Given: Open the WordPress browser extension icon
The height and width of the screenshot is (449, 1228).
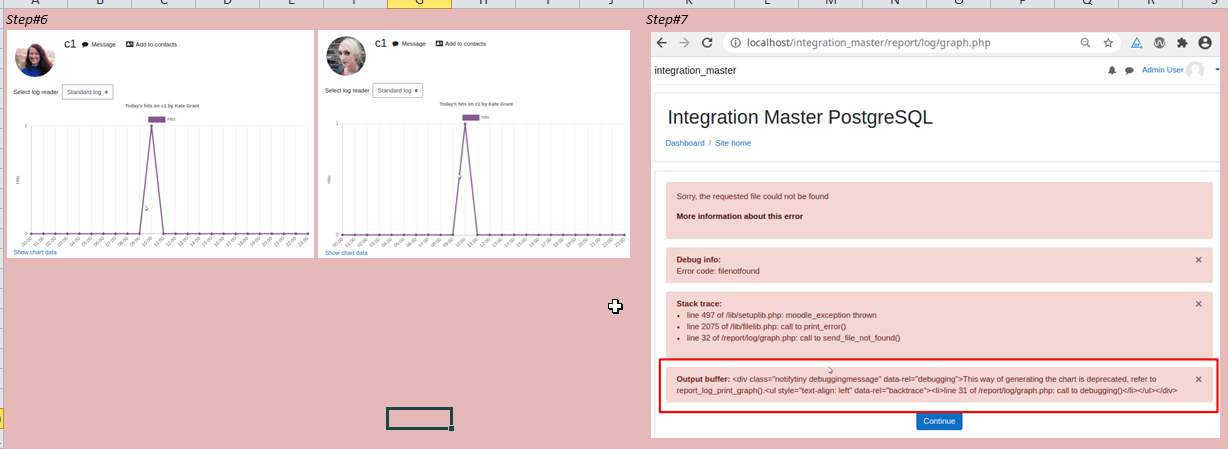Looking at the screenshot, I should [x=1159, y=43].
